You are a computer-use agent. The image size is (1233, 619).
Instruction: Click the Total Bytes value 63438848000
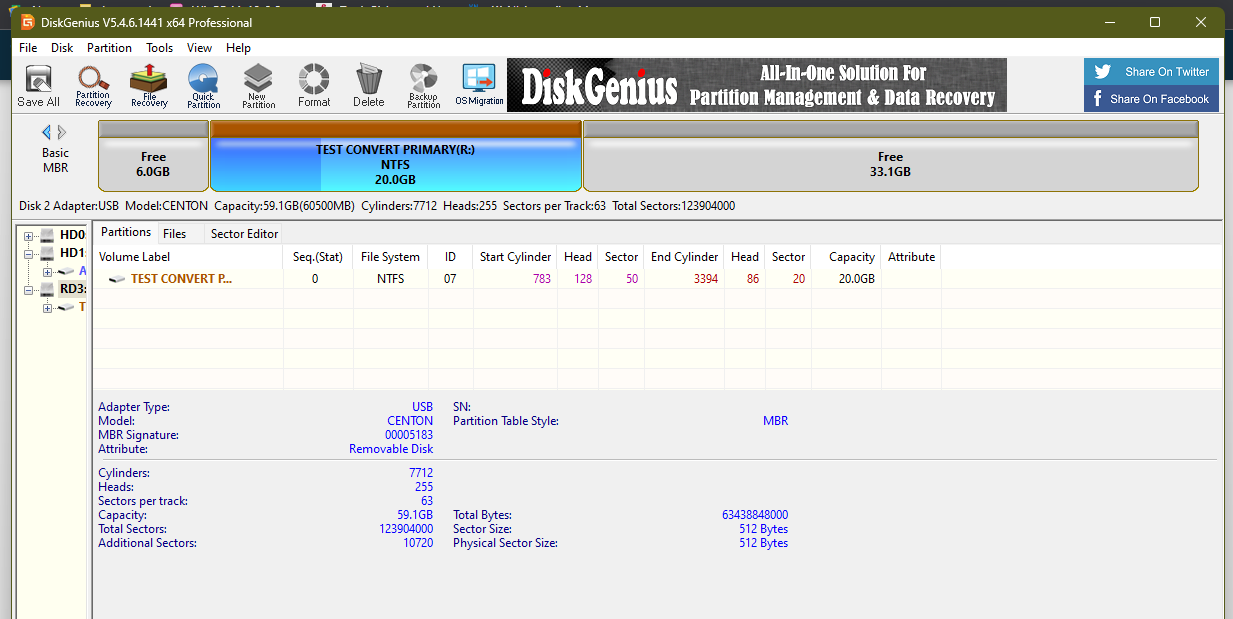755,515
